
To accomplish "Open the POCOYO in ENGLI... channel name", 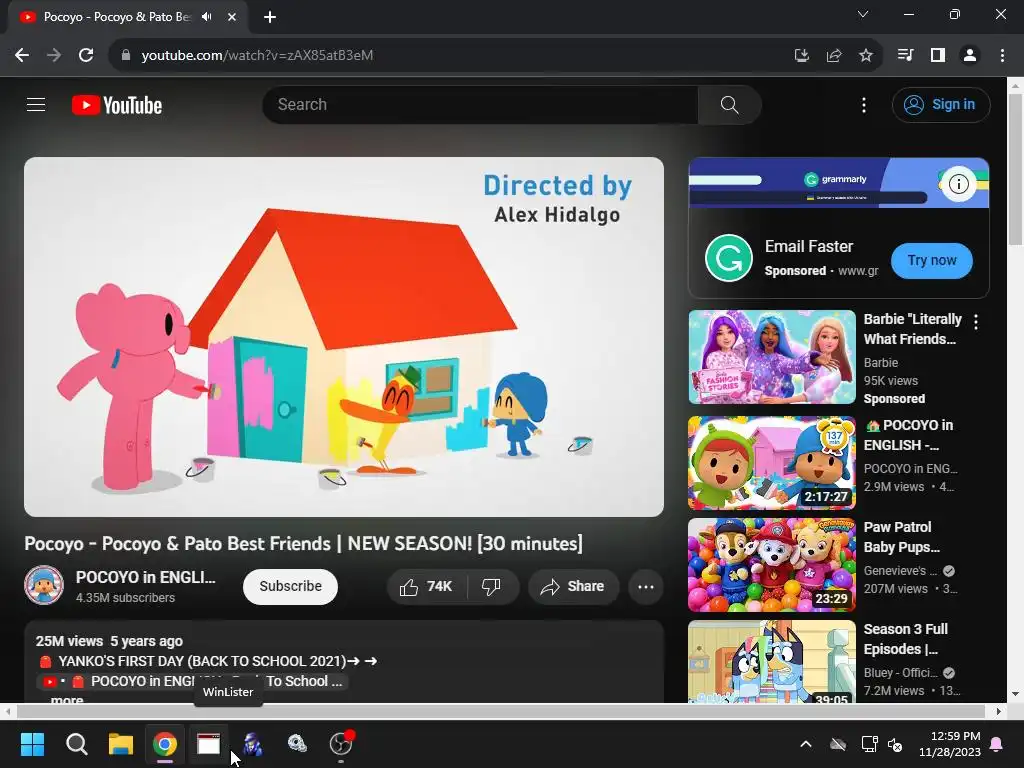I will click(x=146, y=577).
